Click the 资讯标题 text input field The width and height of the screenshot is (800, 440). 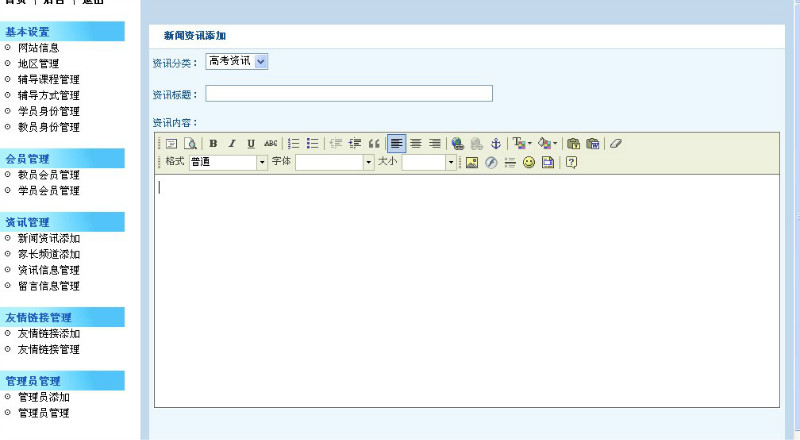(x=348, y=94)
